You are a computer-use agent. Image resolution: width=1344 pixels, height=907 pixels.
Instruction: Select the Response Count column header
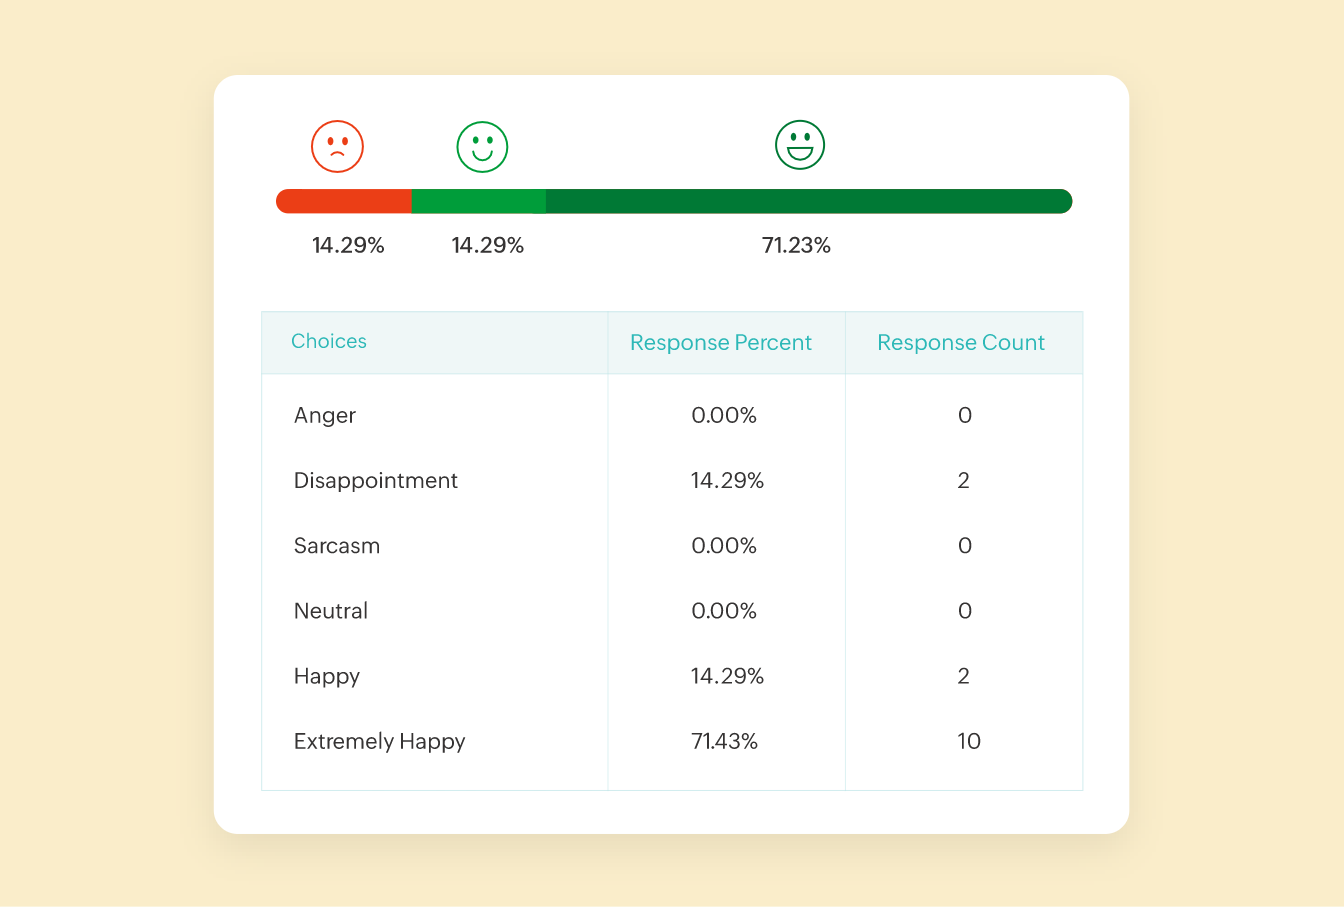pyautogui.click(x=961, y=343)
